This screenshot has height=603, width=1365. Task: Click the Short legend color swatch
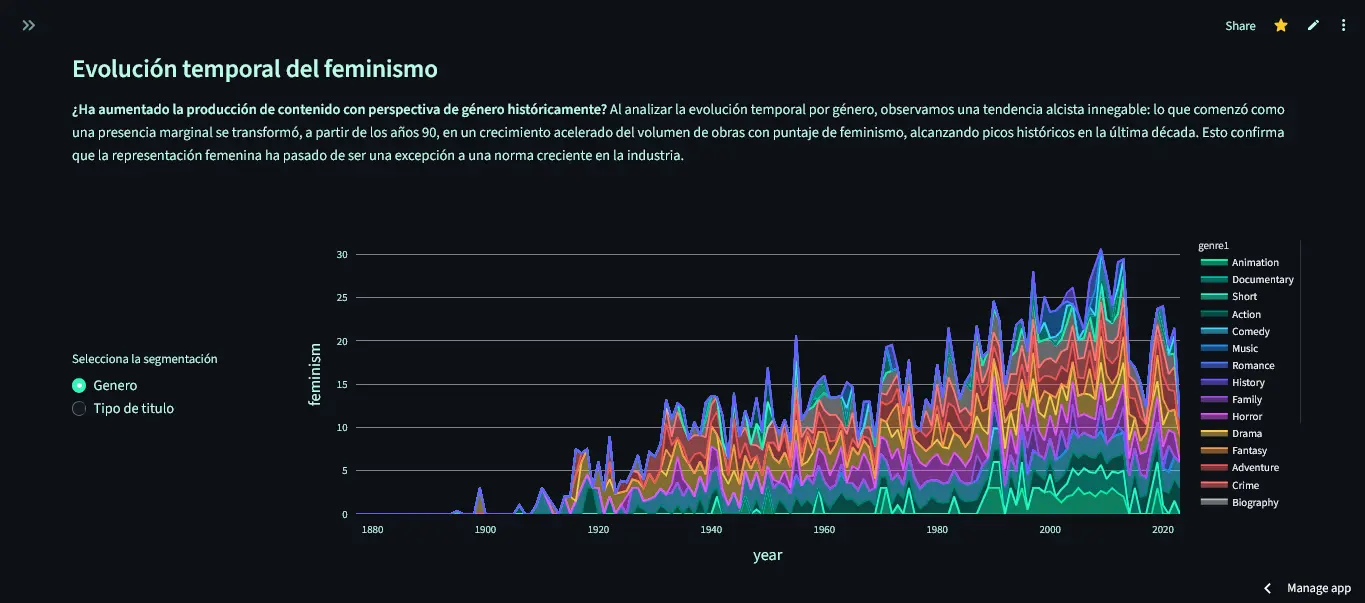click(x=1214, y=297)
